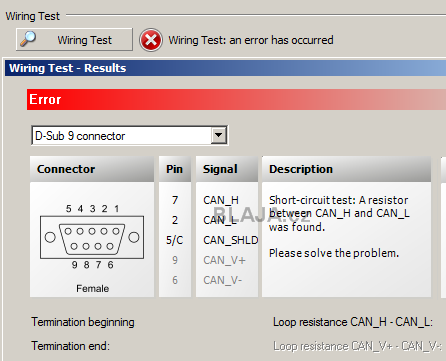Image resolution: width=446 pixels, height=361 pixels.
Task: Click the connector dropdown arrow
Action: tap(219, 135)
